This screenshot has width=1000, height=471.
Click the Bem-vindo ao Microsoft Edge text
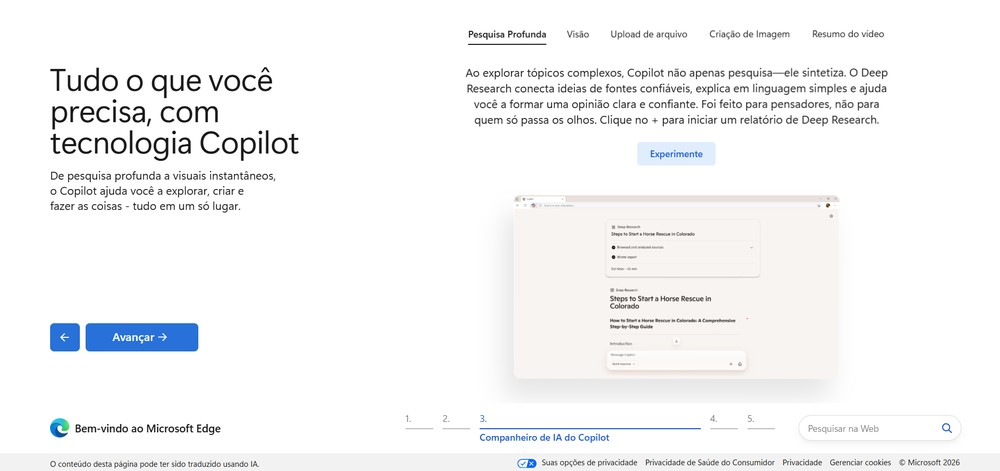[147, 429]
